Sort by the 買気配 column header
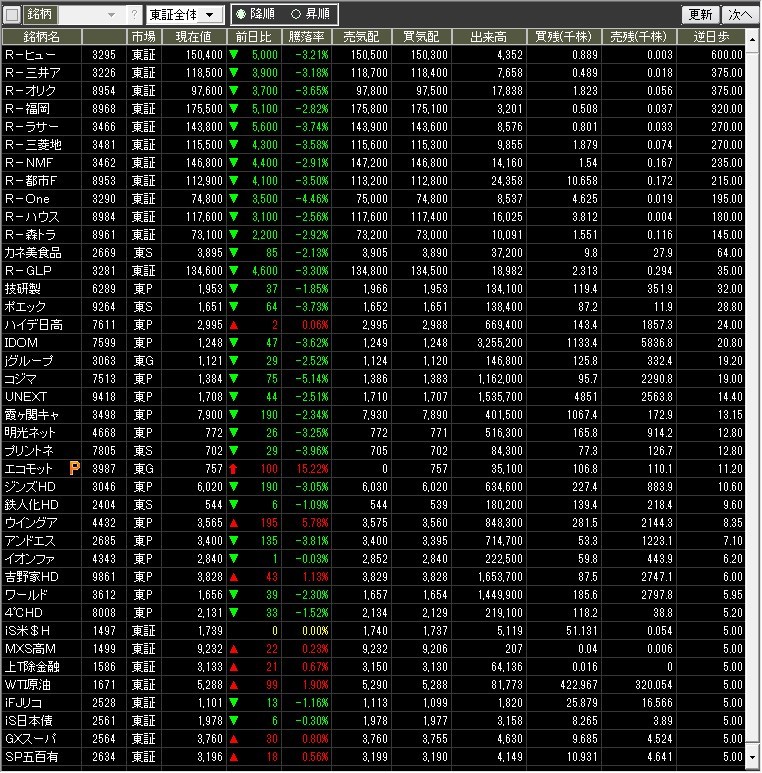Image resolution: width=762 pixels, height=773 pixels. 421,36
